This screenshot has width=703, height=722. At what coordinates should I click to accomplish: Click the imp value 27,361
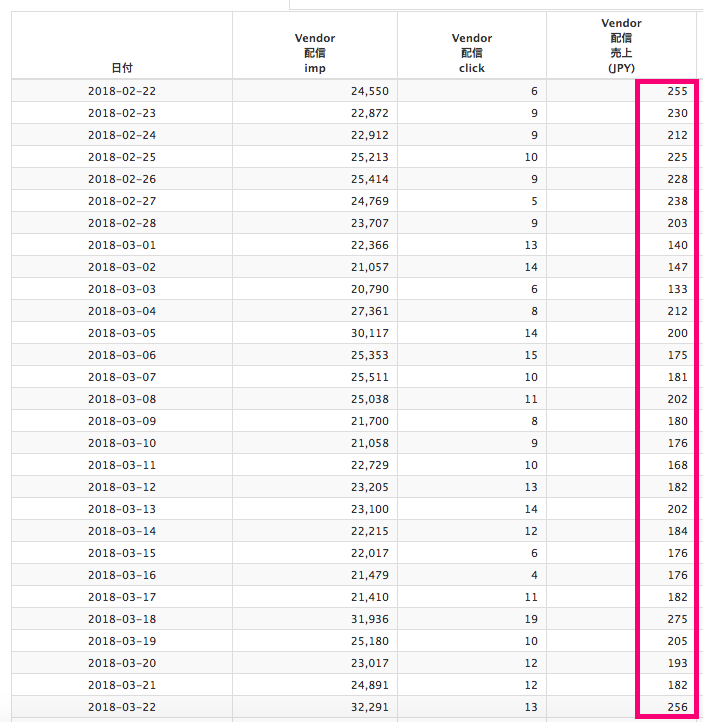click(x=370, y=311)
